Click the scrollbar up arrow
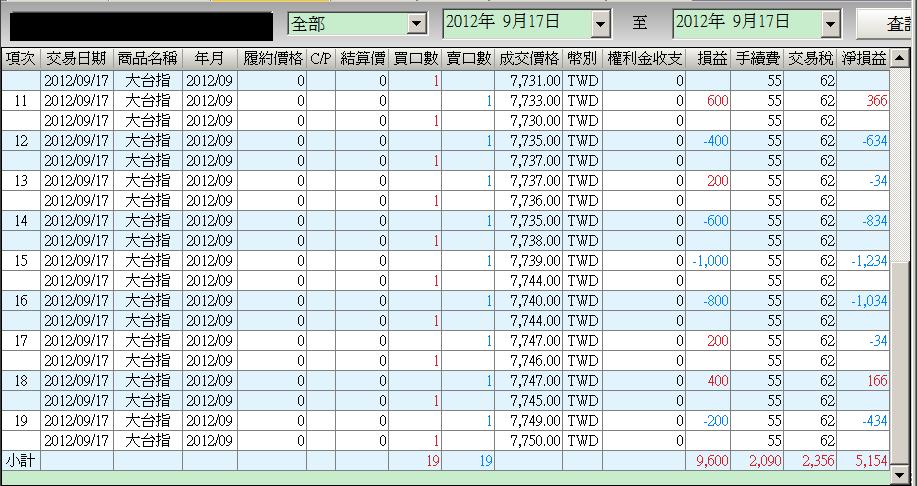This screenshot has width=917, height=486. pos(899,58)
